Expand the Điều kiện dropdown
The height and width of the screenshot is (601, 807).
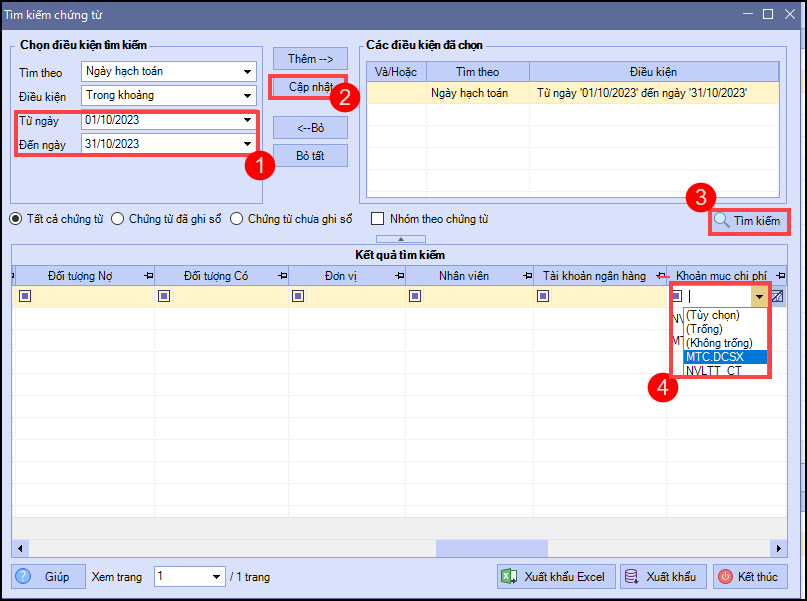[x=247, y=96]
